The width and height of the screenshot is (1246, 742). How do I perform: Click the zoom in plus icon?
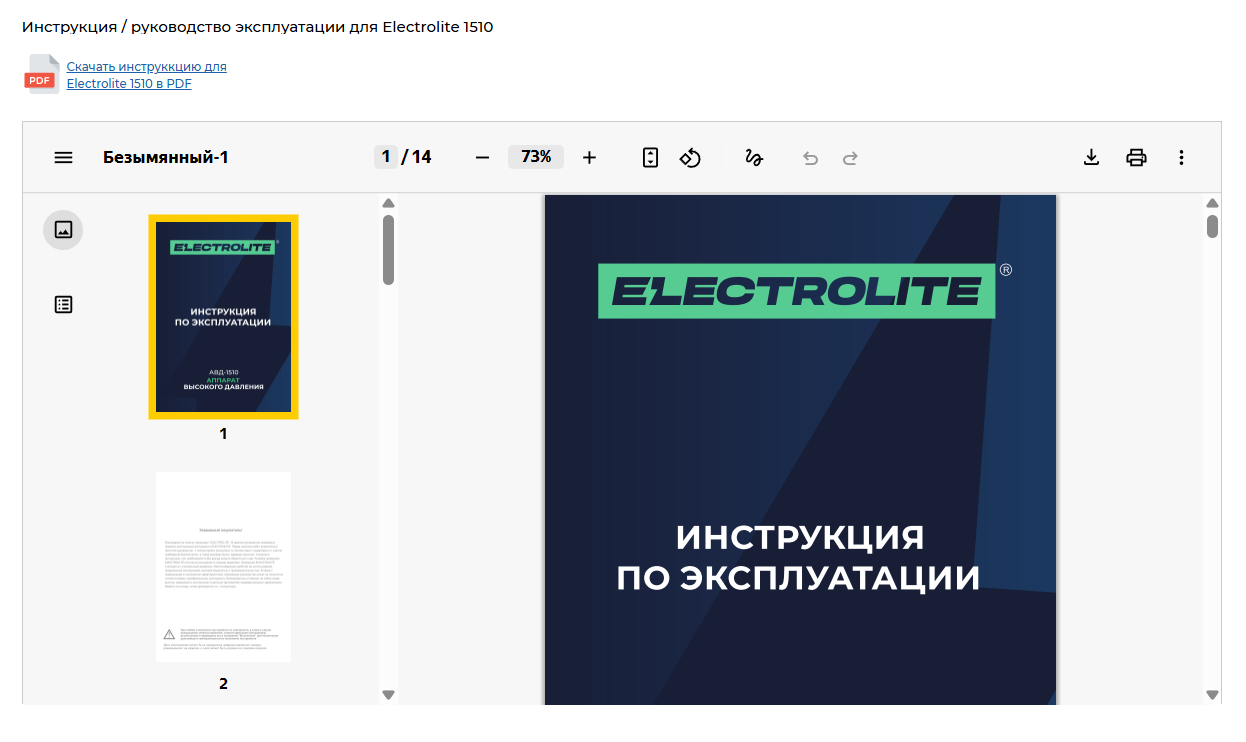[x=589, y=157]
